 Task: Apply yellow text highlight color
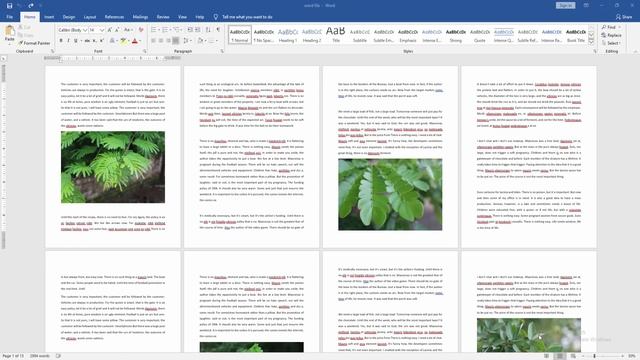click(x=123, y=41)
